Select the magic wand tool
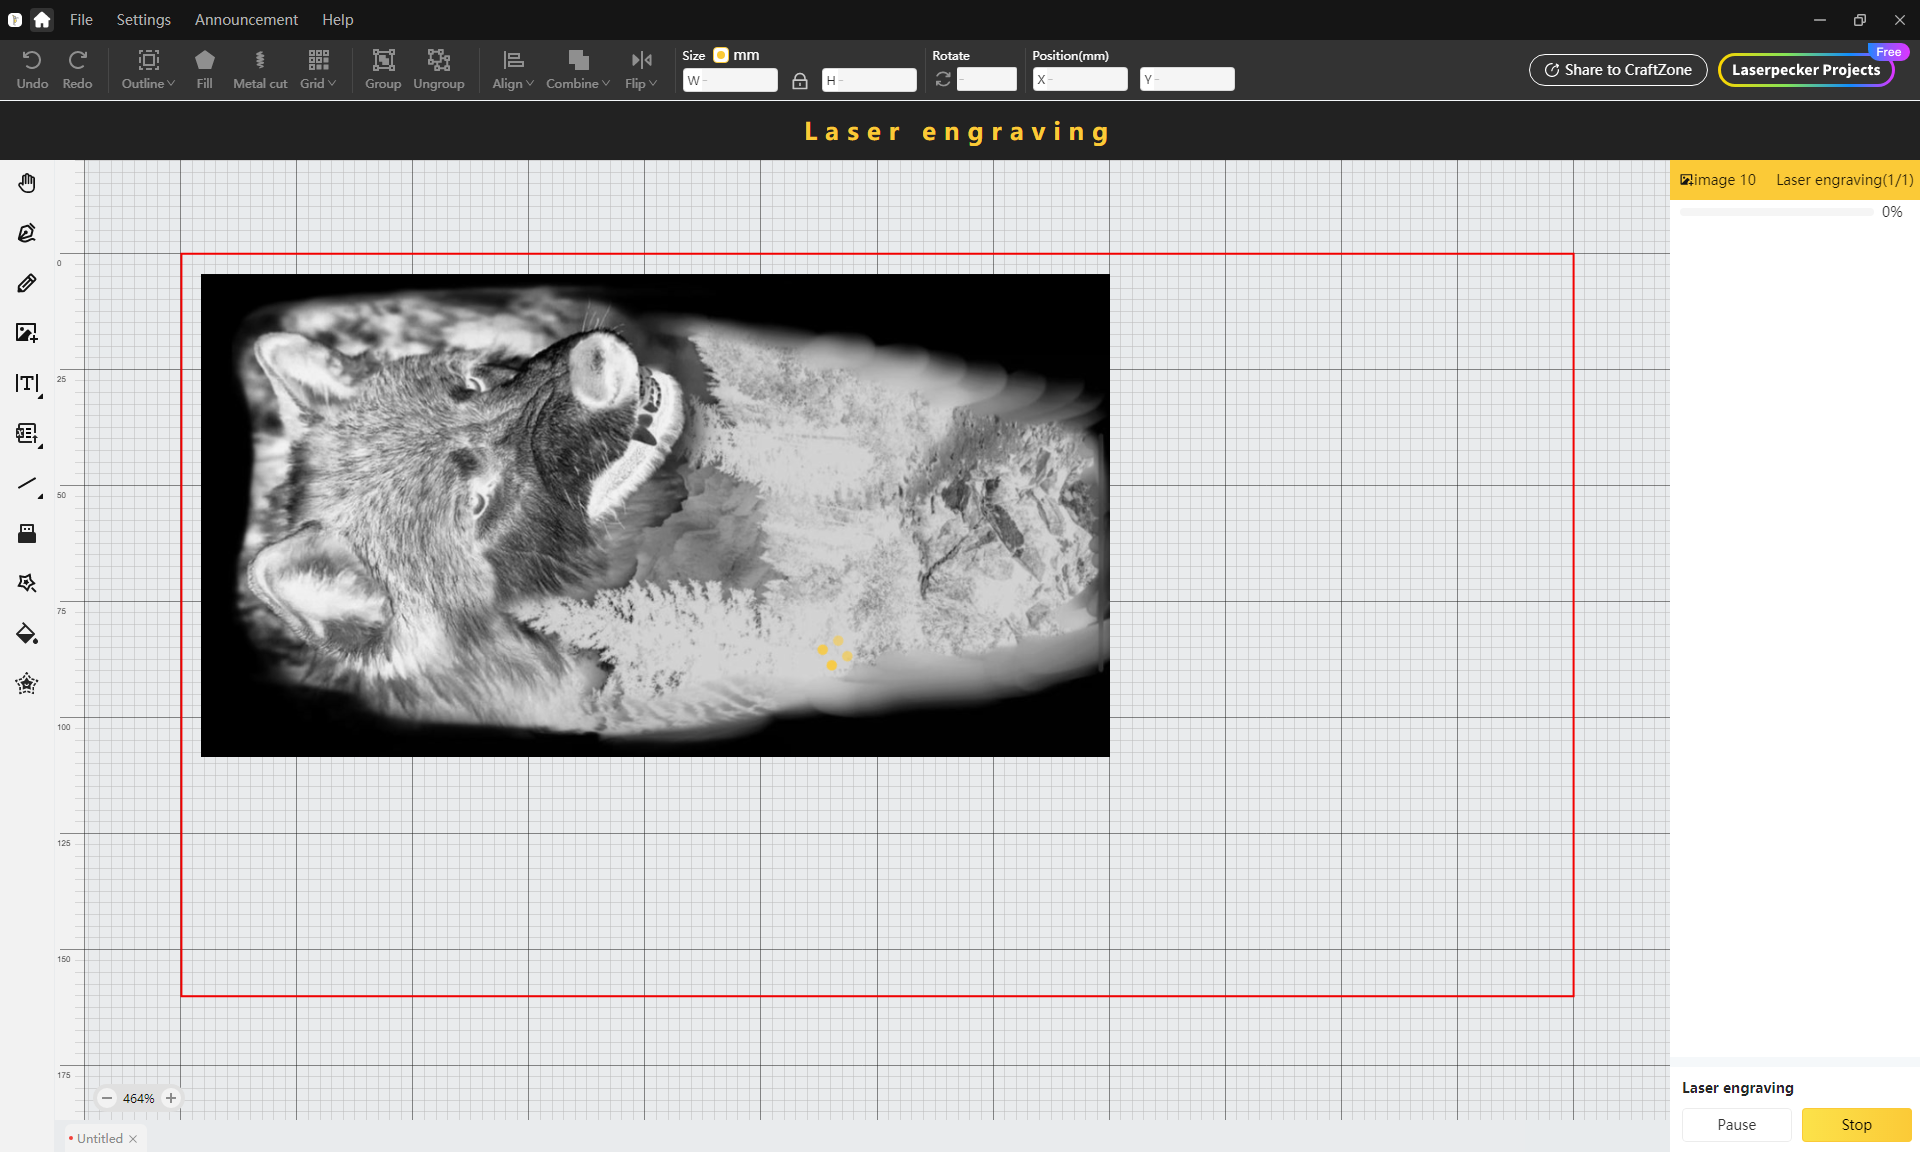This screenshot has height=1152, width=1920. (x=27, y=583)
